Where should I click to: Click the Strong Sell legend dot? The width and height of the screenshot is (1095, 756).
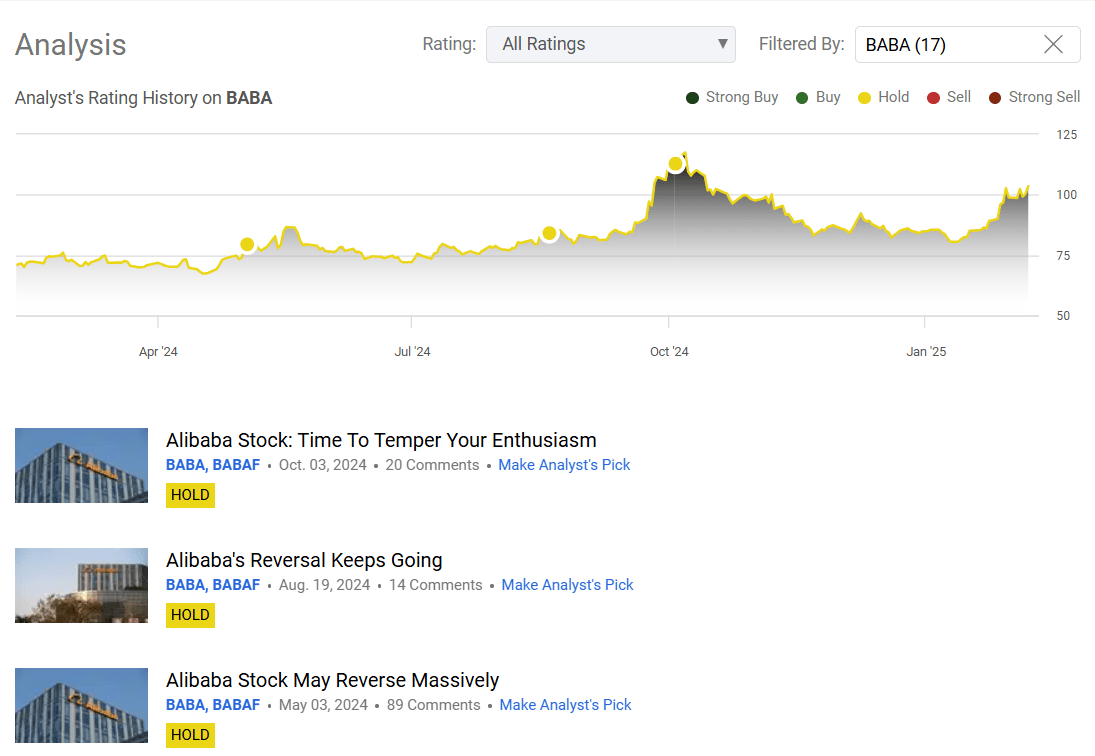[x=994, y=97]
